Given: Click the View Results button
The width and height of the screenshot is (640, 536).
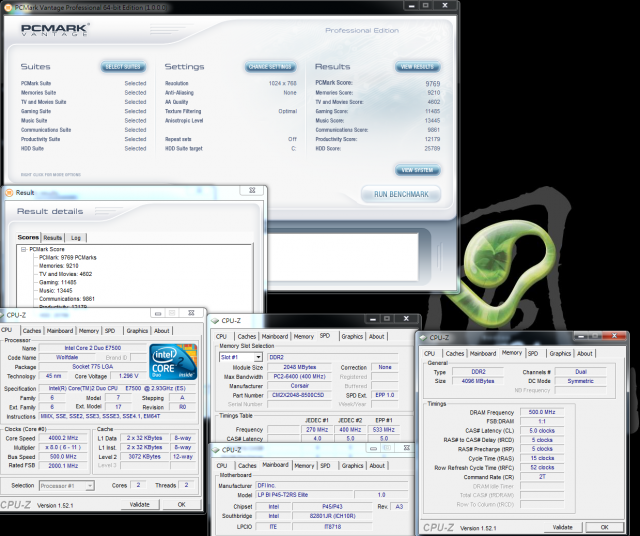Looking at the screenshot, I should [x=417, y=67].
